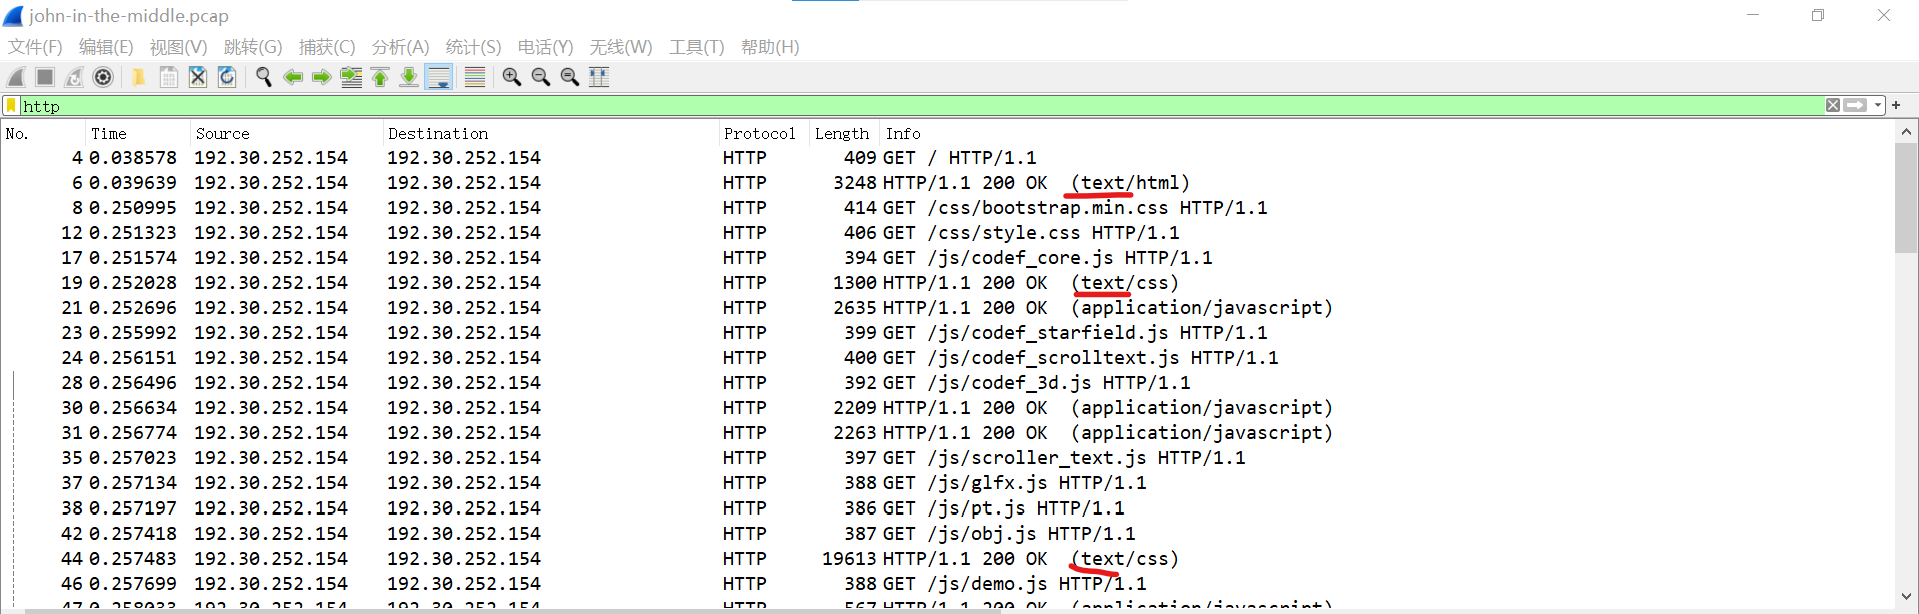Sort packets by the Protocol column header

coord(764,133)
